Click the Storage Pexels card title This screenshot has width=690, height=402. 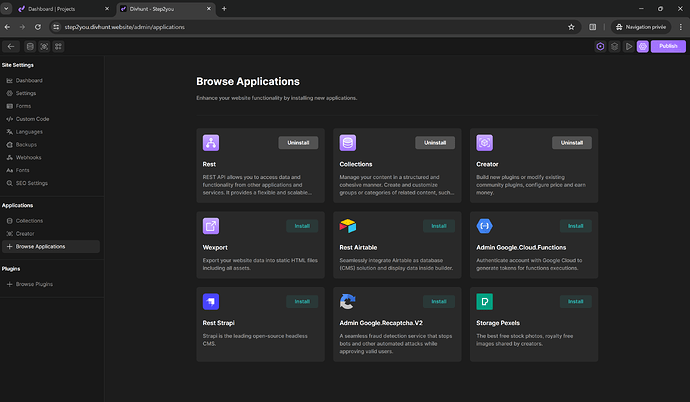(498, 323)
